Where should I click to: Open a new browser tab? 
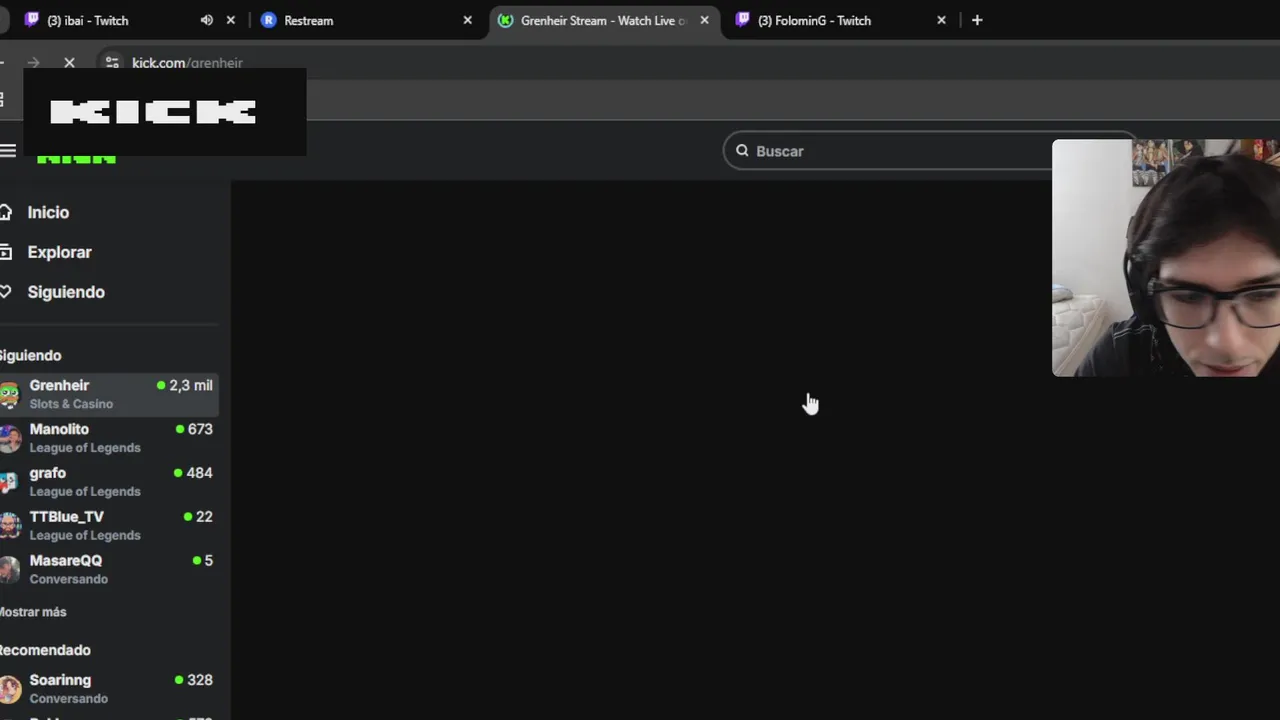click(x=977, y=20)
